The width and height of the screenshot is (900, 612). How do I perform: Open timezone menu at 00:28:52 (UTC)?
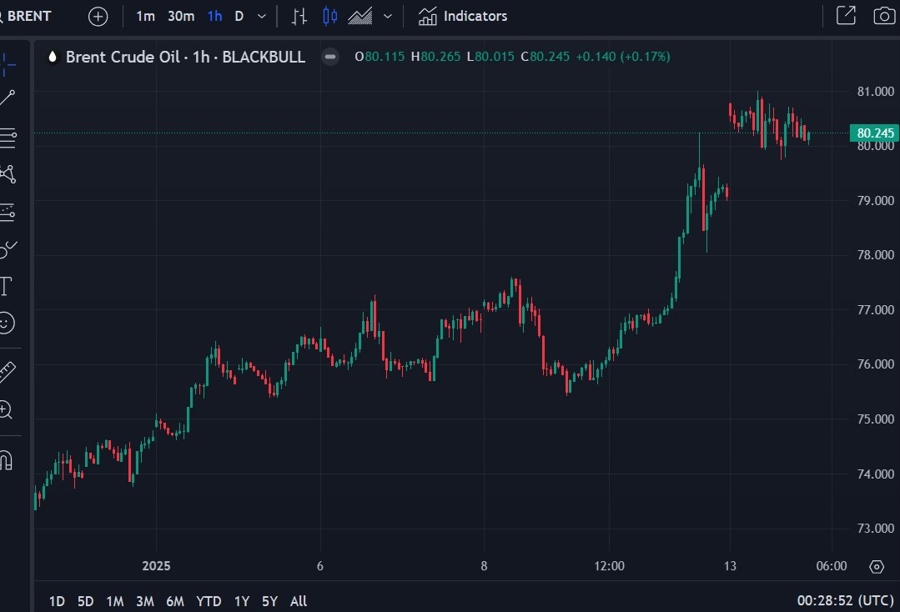845,601
